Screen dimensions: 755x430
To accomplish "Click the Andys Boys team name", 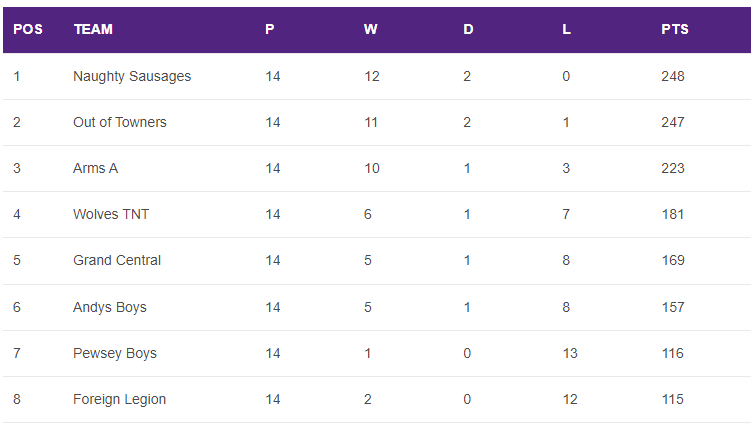I will [110, 307].
